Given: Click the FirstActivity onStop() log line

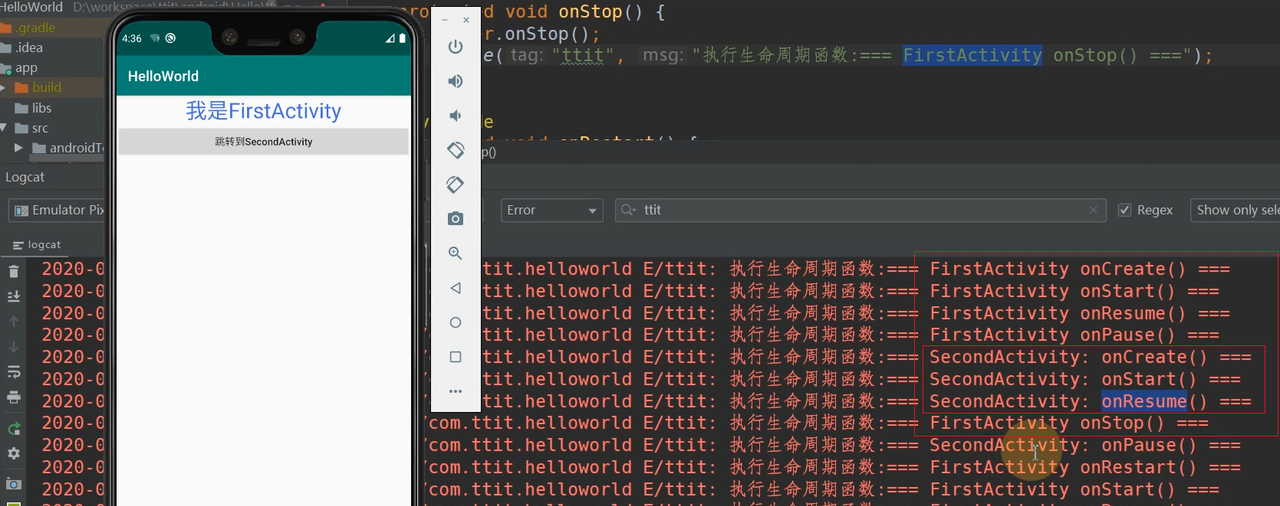Looking at the screenshot, I should (x=1069, y=423).
